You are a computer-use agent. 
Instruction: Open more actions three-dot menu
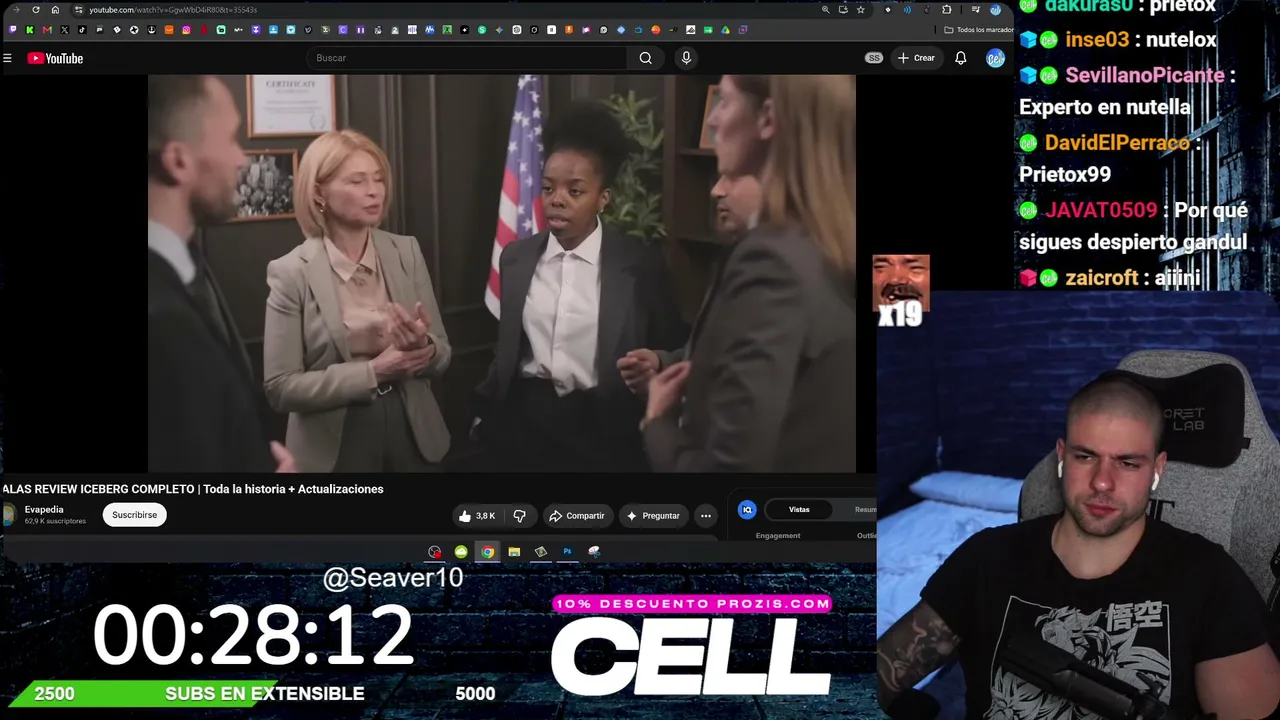point(706,516)
